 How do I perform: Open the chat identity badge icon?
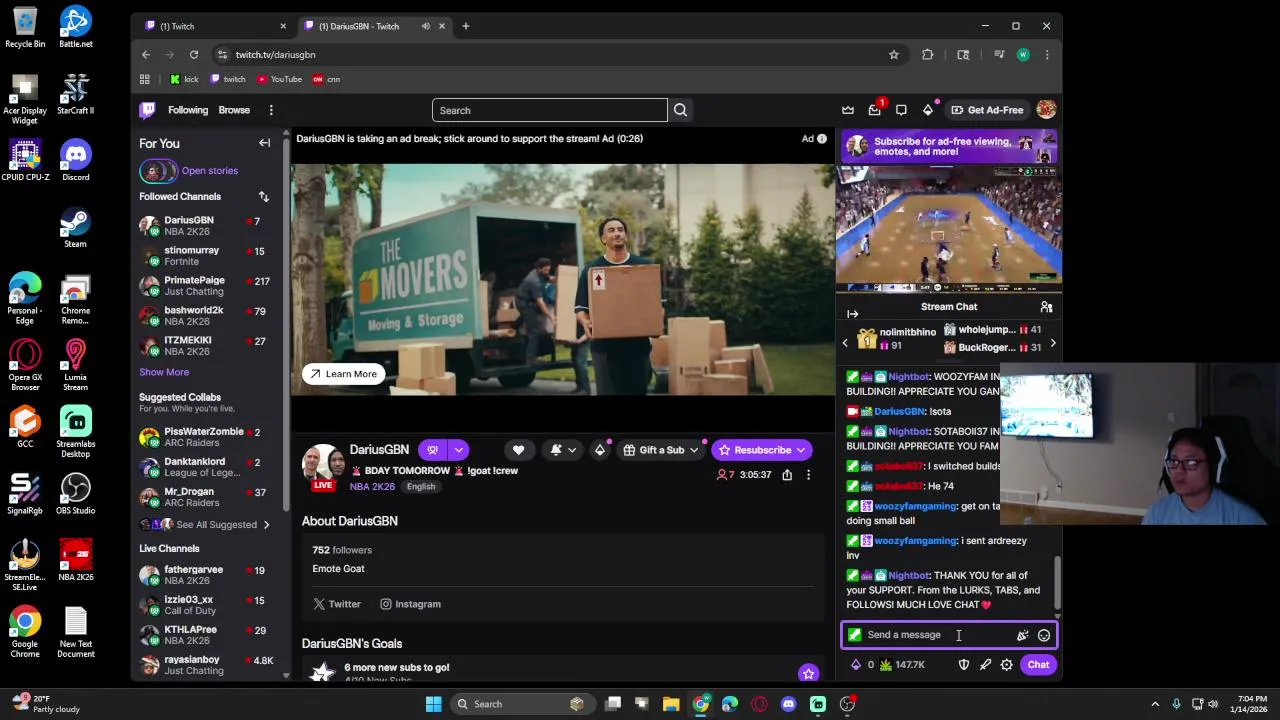[854, 635]
